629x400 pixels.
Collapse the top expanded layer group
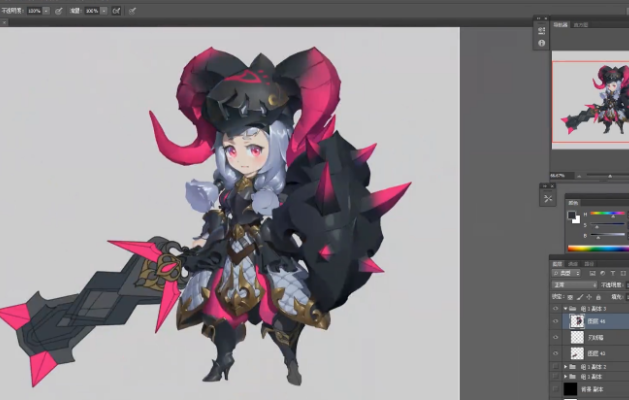566,309
